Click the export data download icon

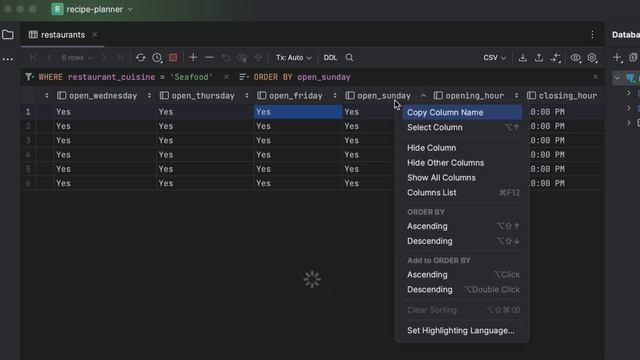[522, 58]
